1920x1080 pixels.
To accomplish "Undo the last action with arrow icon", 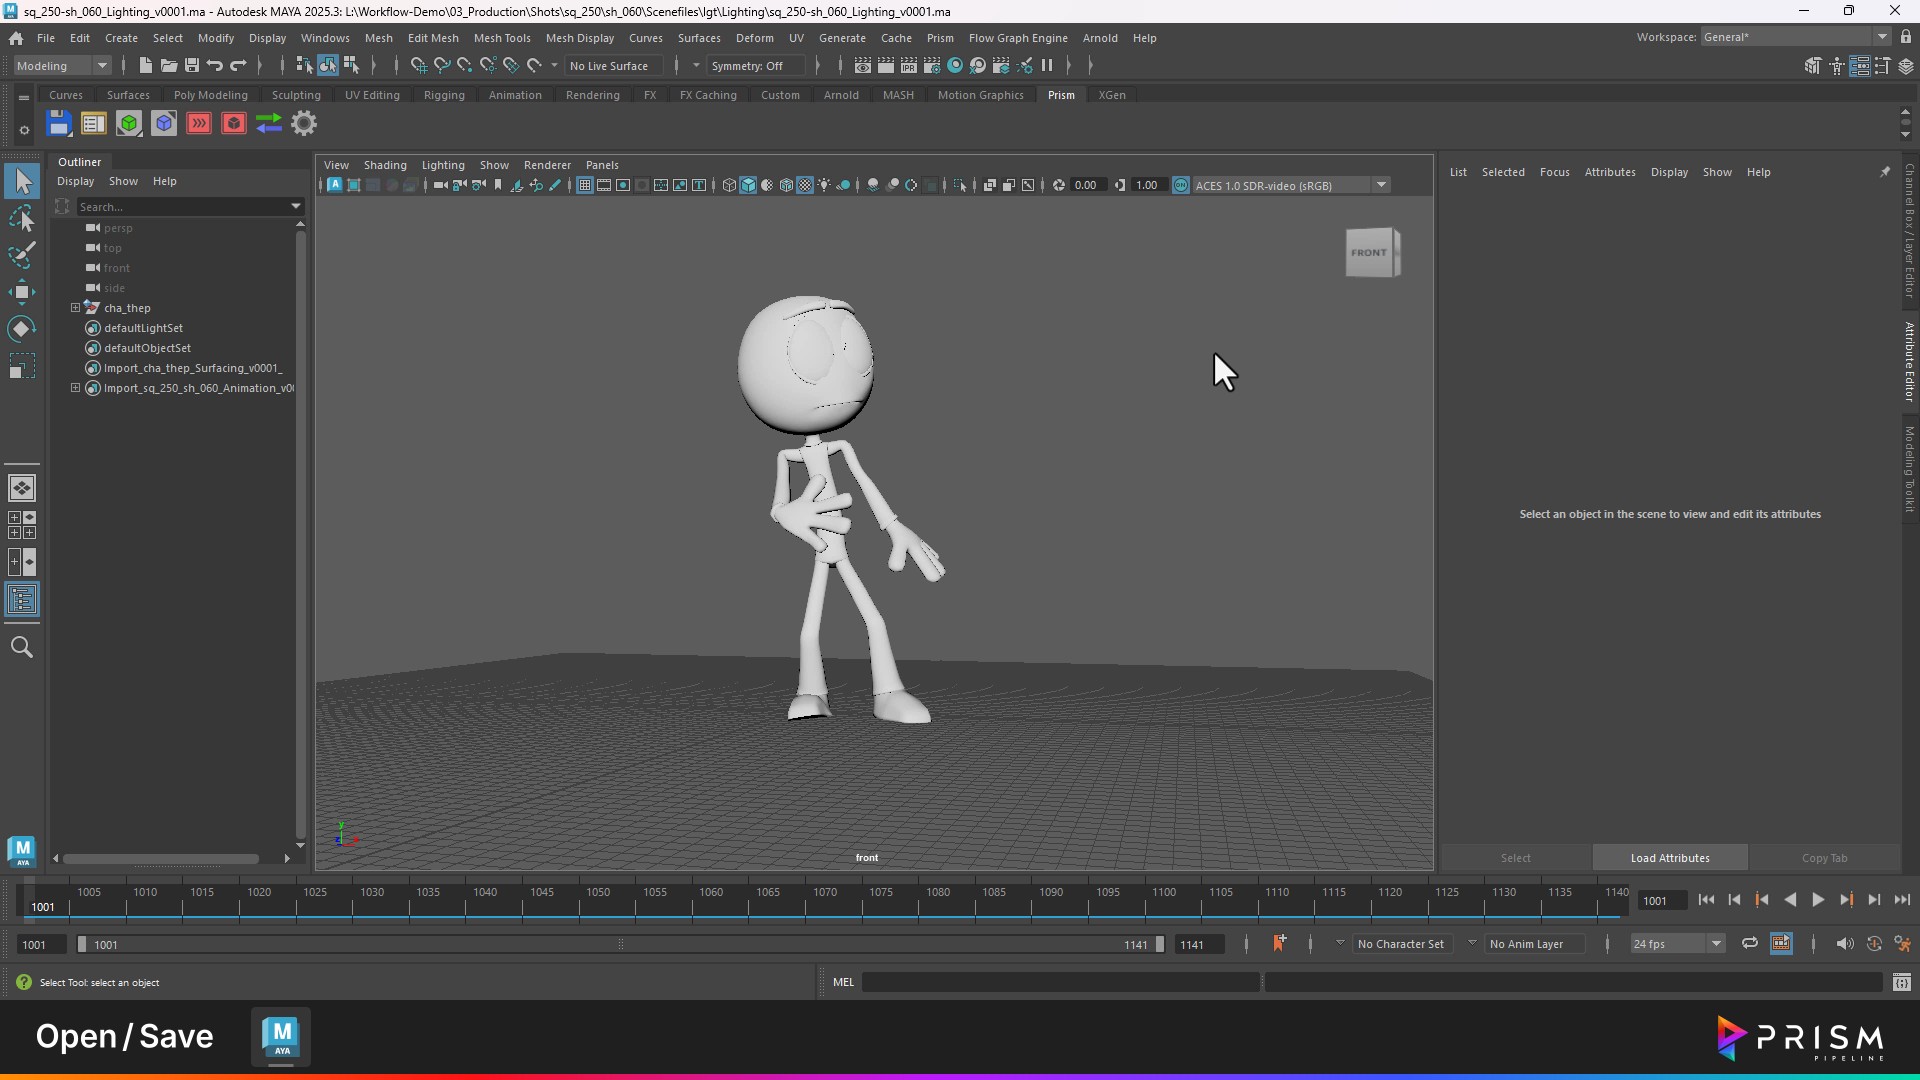I will (215, 65).
